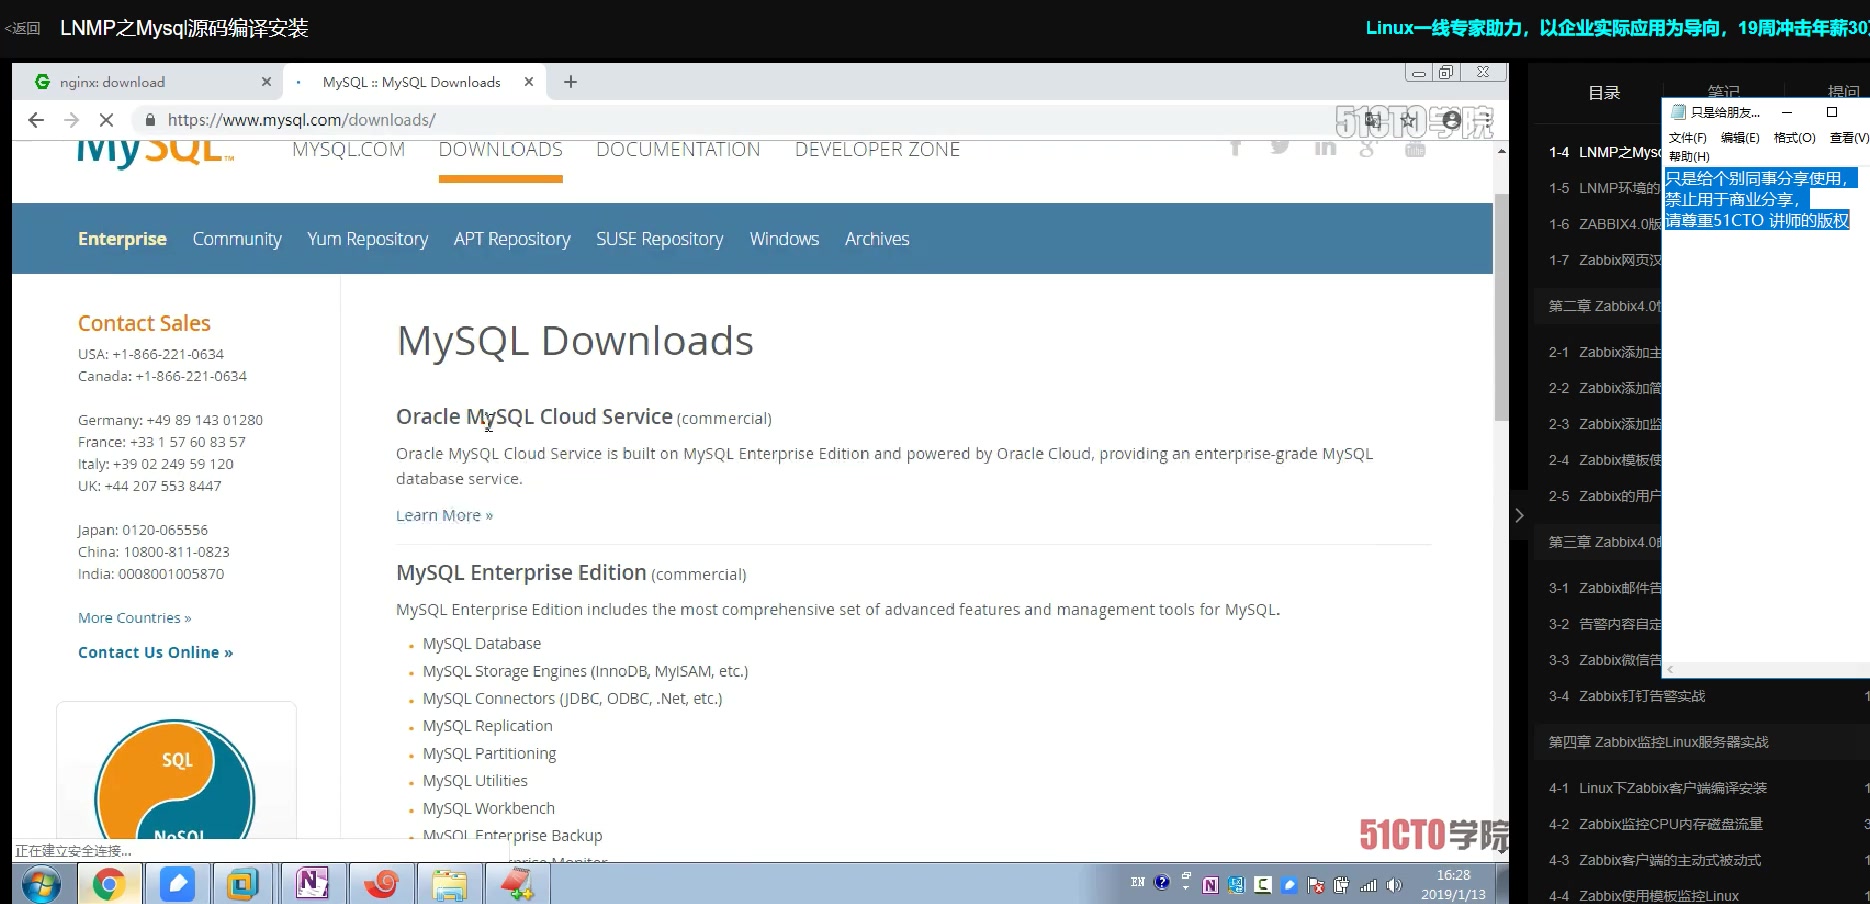Open the 笔记 tab in course panel
Image resolution: width=1870 pixels, height=904 pixels.
click(x=1724, y=90)
